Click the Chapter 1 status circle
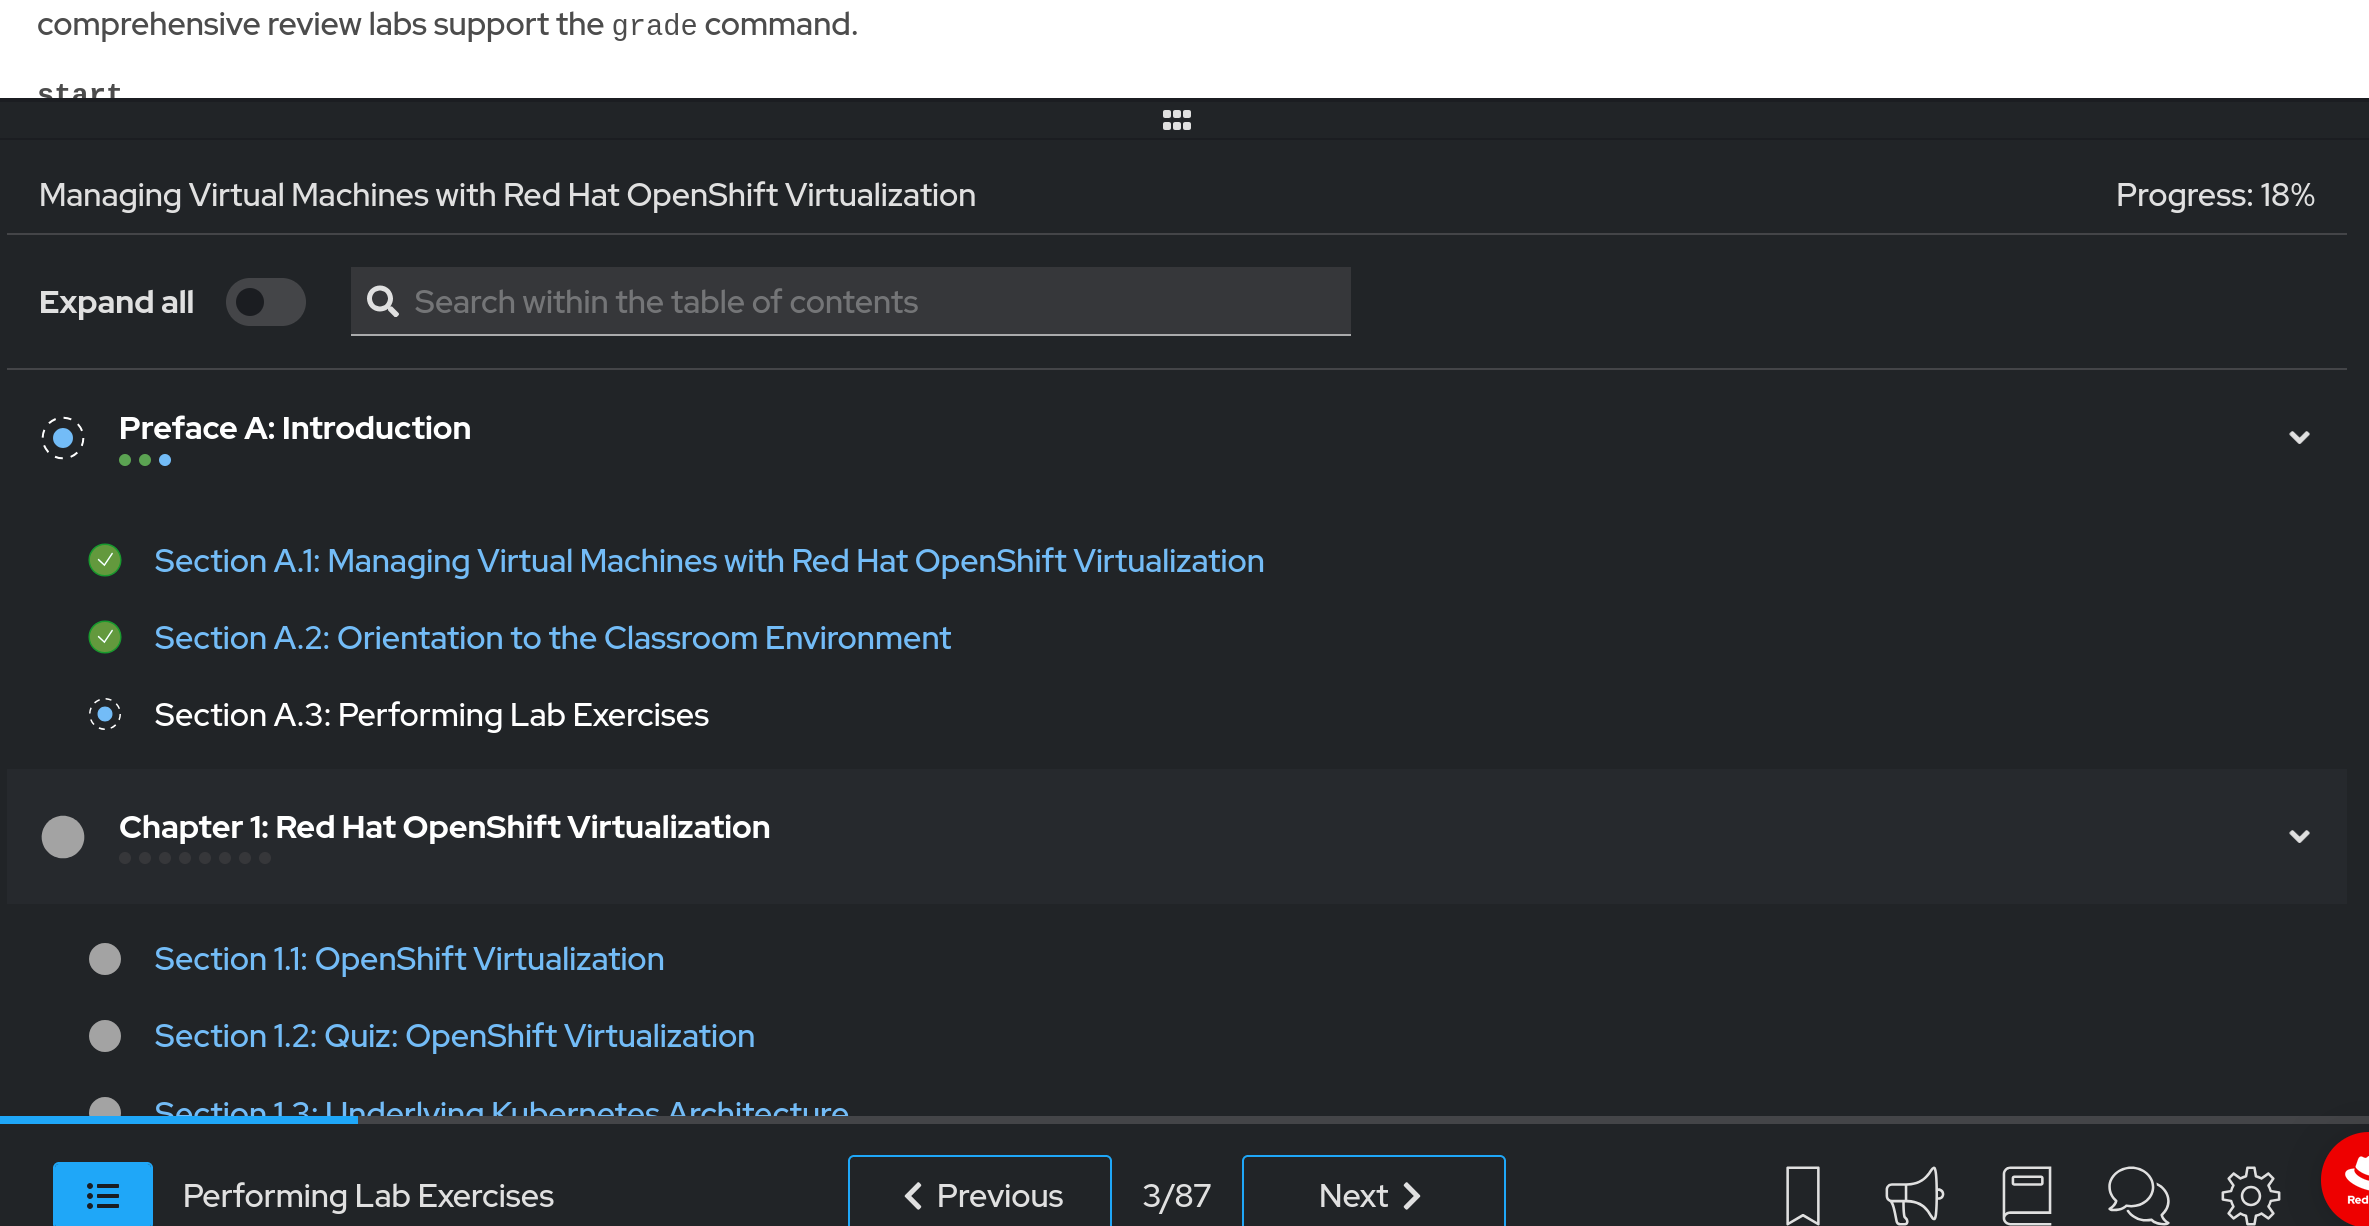Viewport: 2369px width, 1226px height. coord(63,836)
